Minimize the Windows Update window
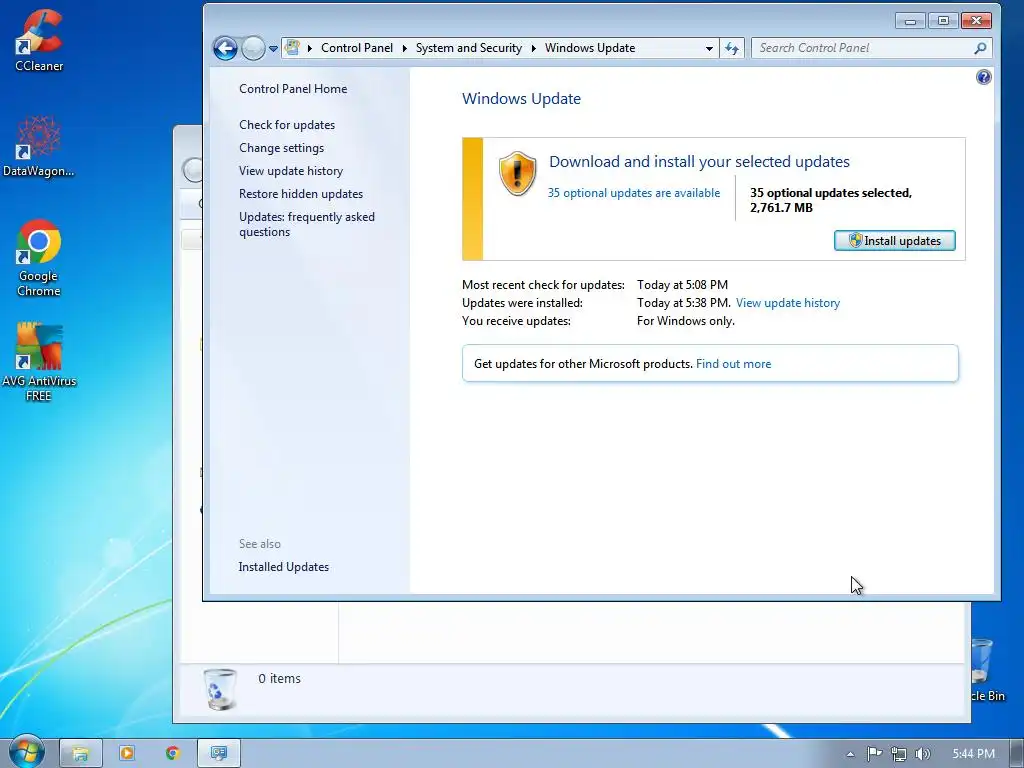Image resolution: width=1024 pixels, height=768 pixels. pyautogui.click(x=910, y=21)
